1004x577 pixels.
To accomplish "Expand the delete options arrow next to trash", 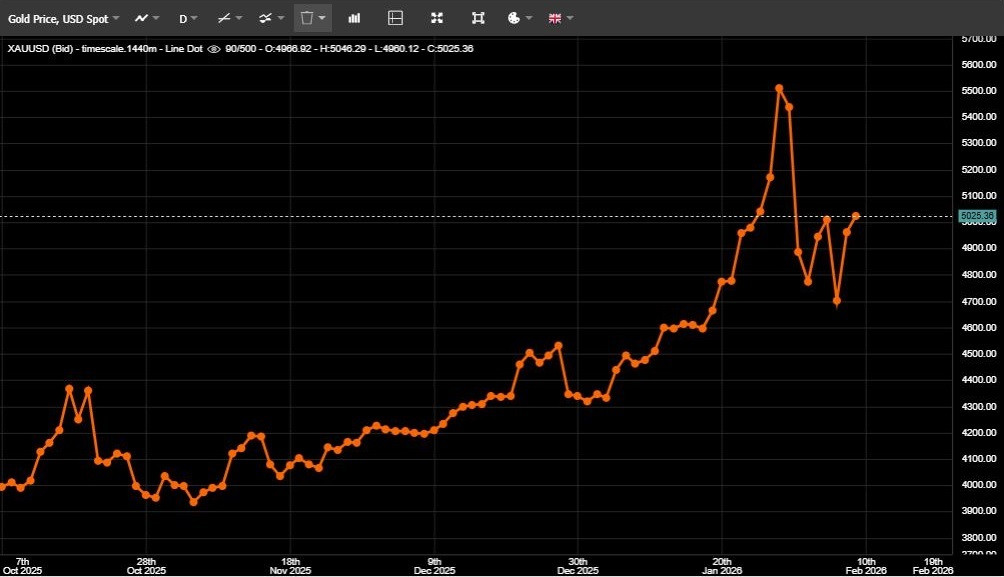I will (322, 18).
